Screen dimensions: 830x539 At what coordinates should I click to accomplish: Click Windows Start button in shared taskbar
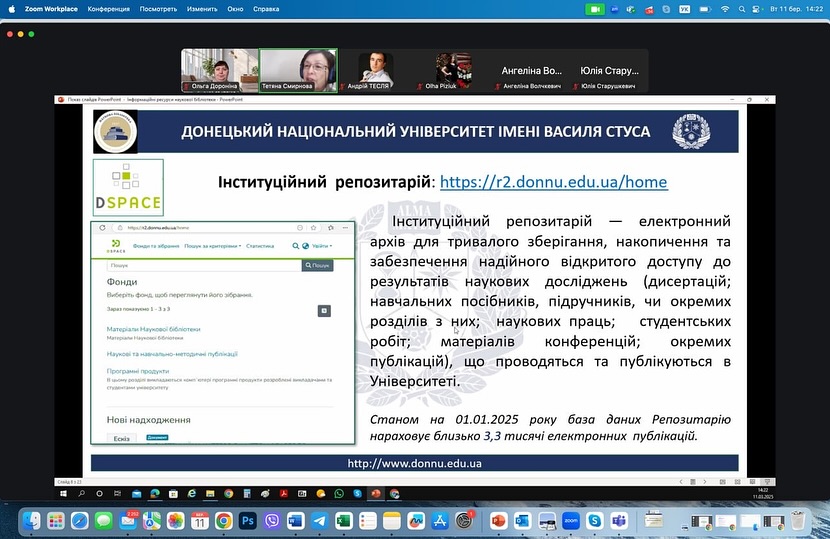(64, 493)
